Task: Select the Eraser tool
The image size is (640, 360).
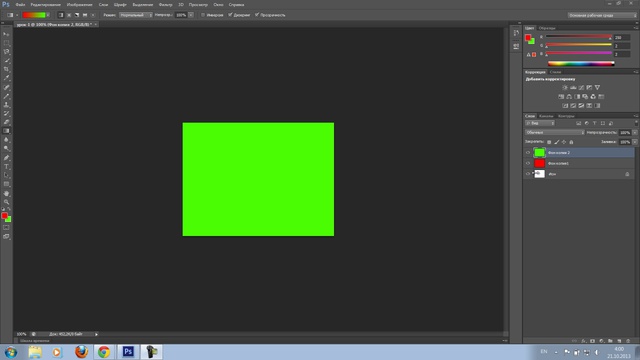Action: click(x=6, y=122)
